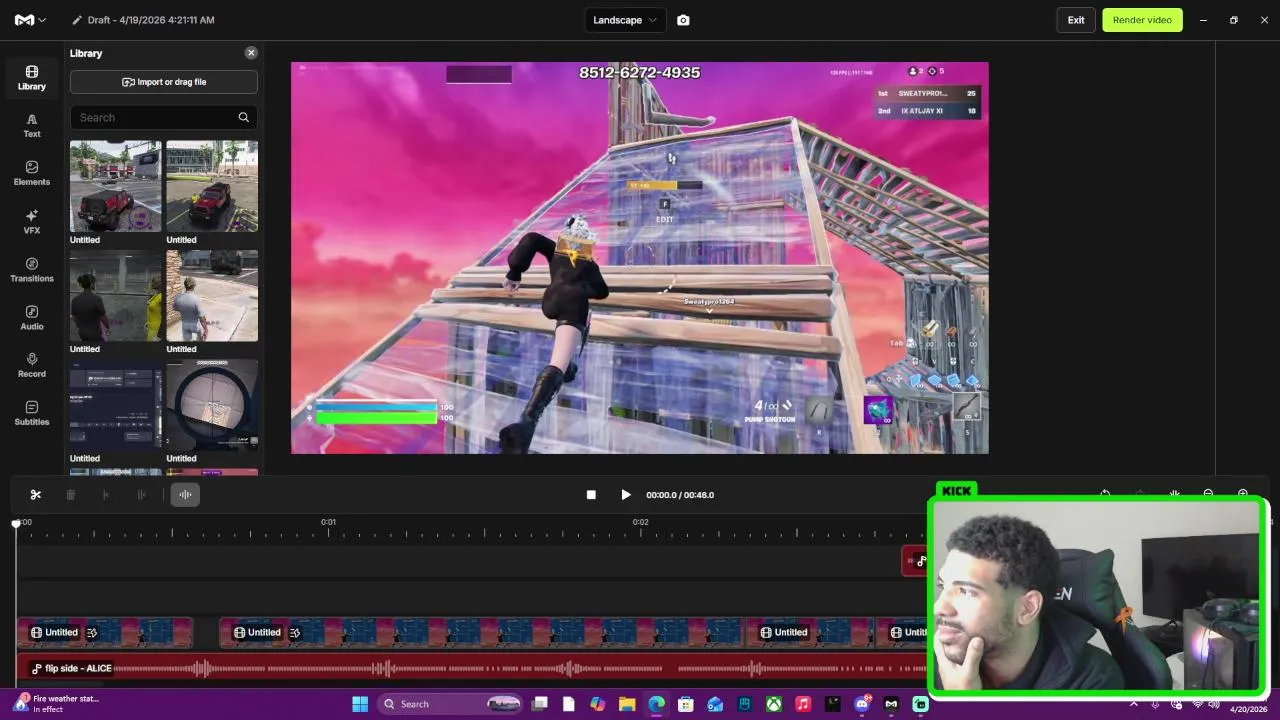Click the Exit button
Image resolution: width=1280 pixels, height=720 pixels.
click(x=1076, y=20)
